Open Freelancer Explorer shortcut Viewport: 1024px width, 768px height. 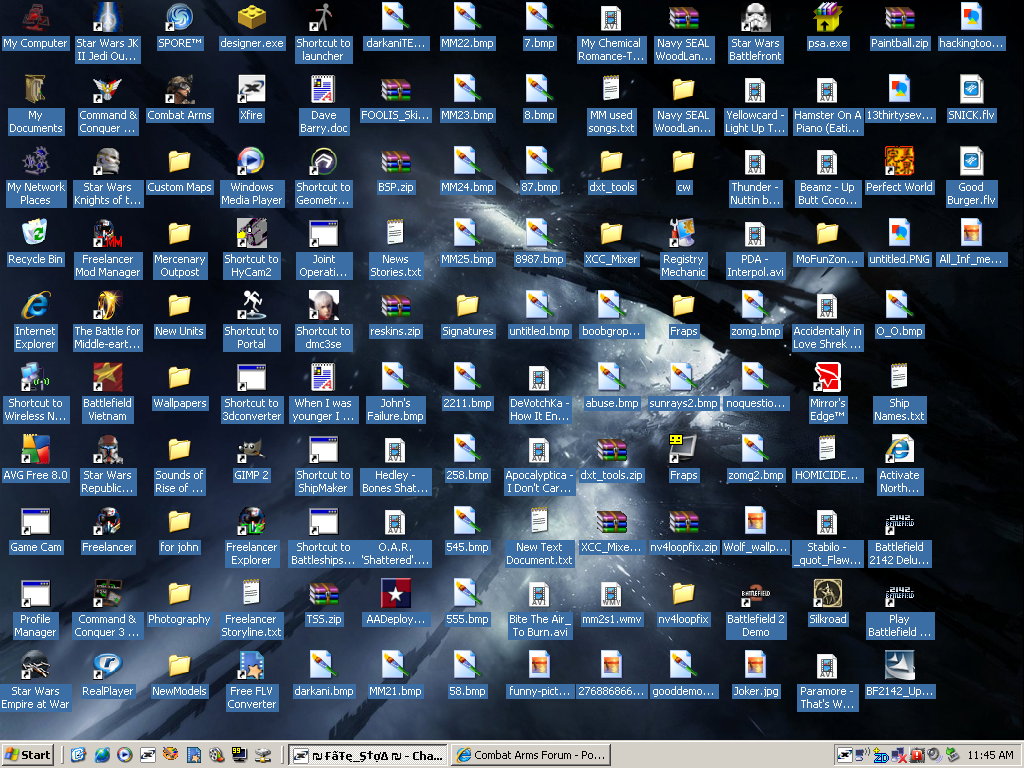(251, 537)
